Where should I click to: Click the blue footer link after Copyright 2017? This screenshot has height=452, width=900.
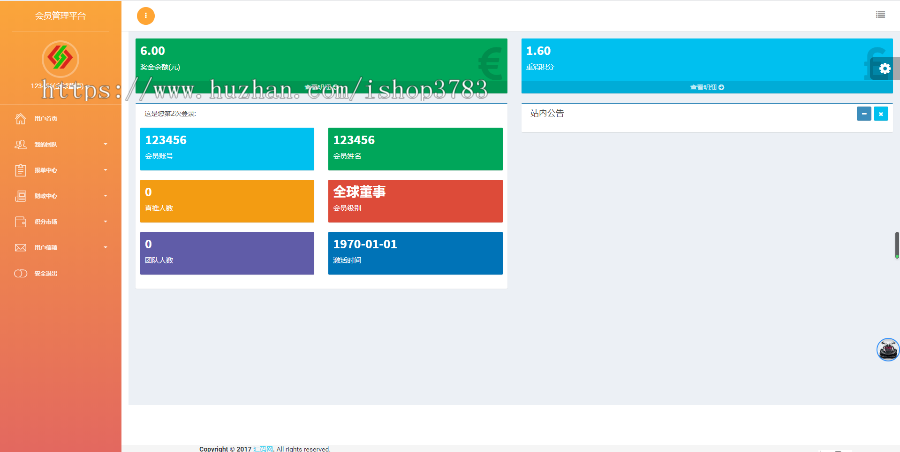263,449
